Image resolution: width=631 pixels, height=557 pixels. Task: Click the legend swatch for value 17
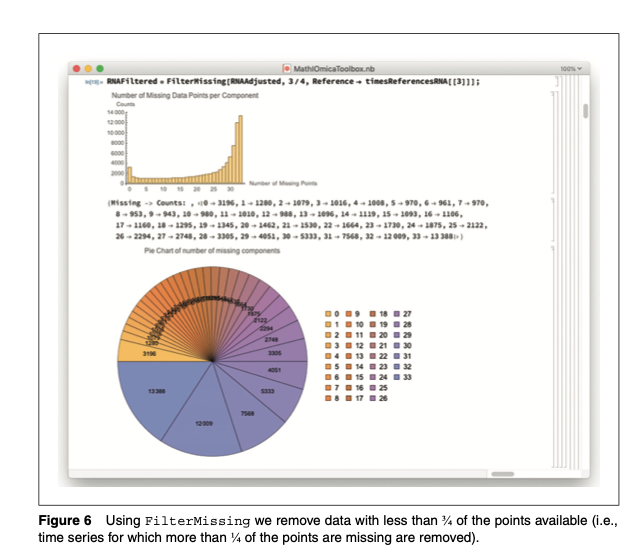click(x=349, y=398)
